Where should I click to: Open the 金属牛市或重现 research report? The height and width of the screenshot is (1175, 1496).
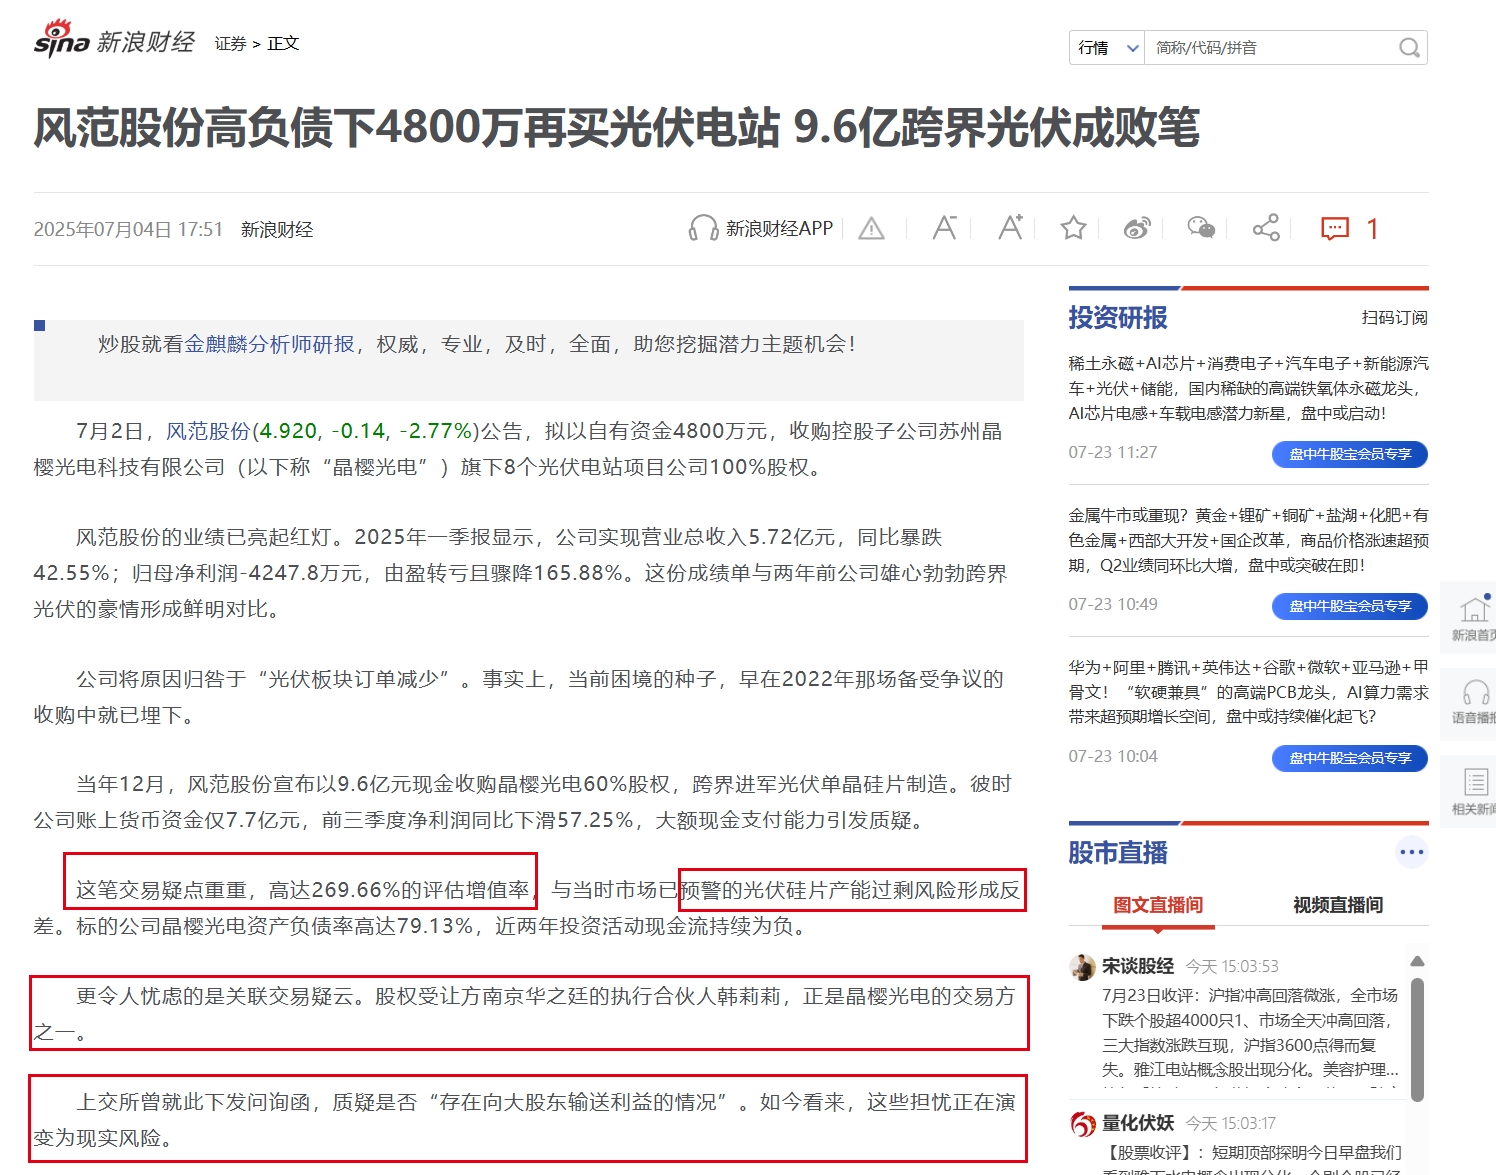(x=1248, y=540)
